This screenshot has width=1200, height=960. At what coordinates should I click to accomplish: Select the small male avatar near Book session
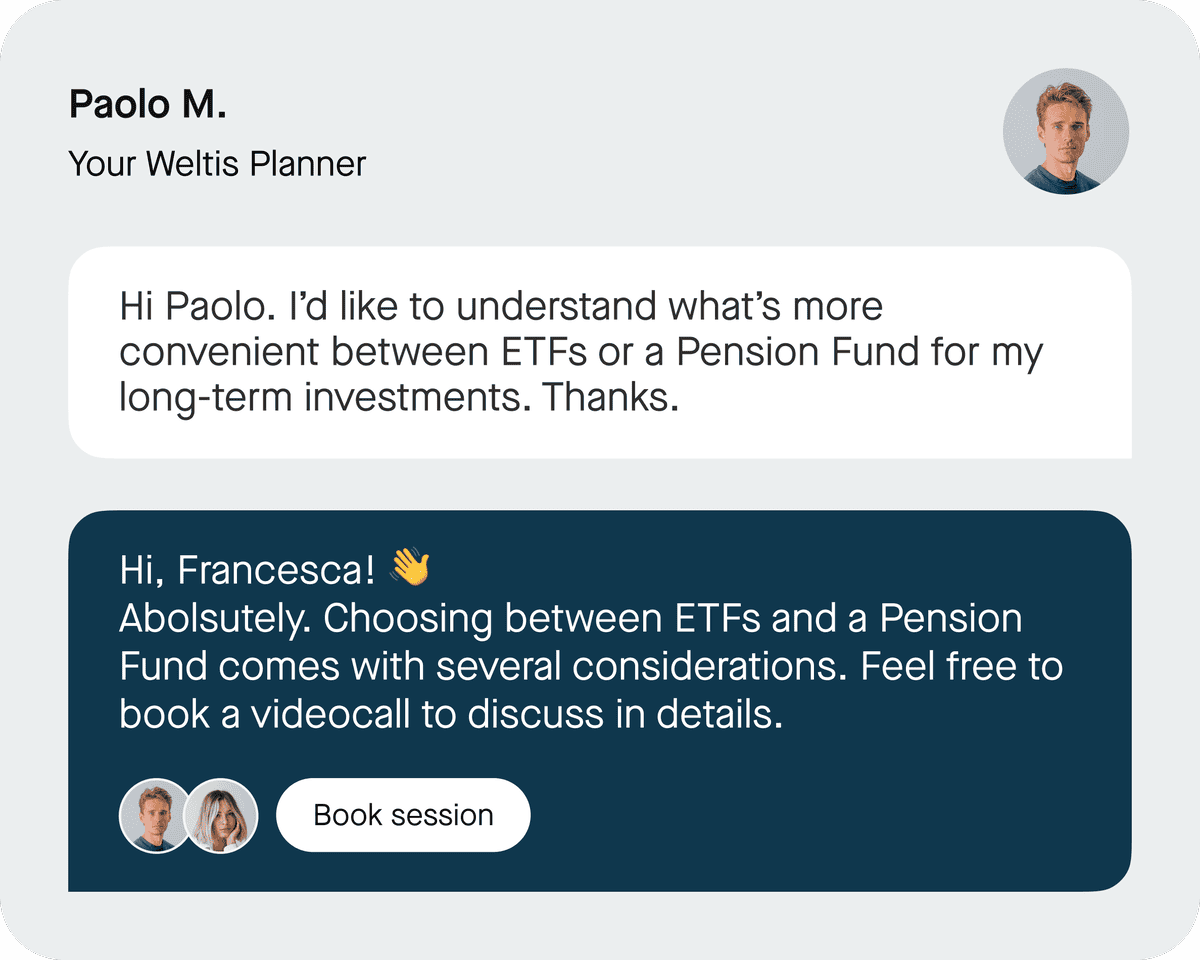[x=154, y=815]
